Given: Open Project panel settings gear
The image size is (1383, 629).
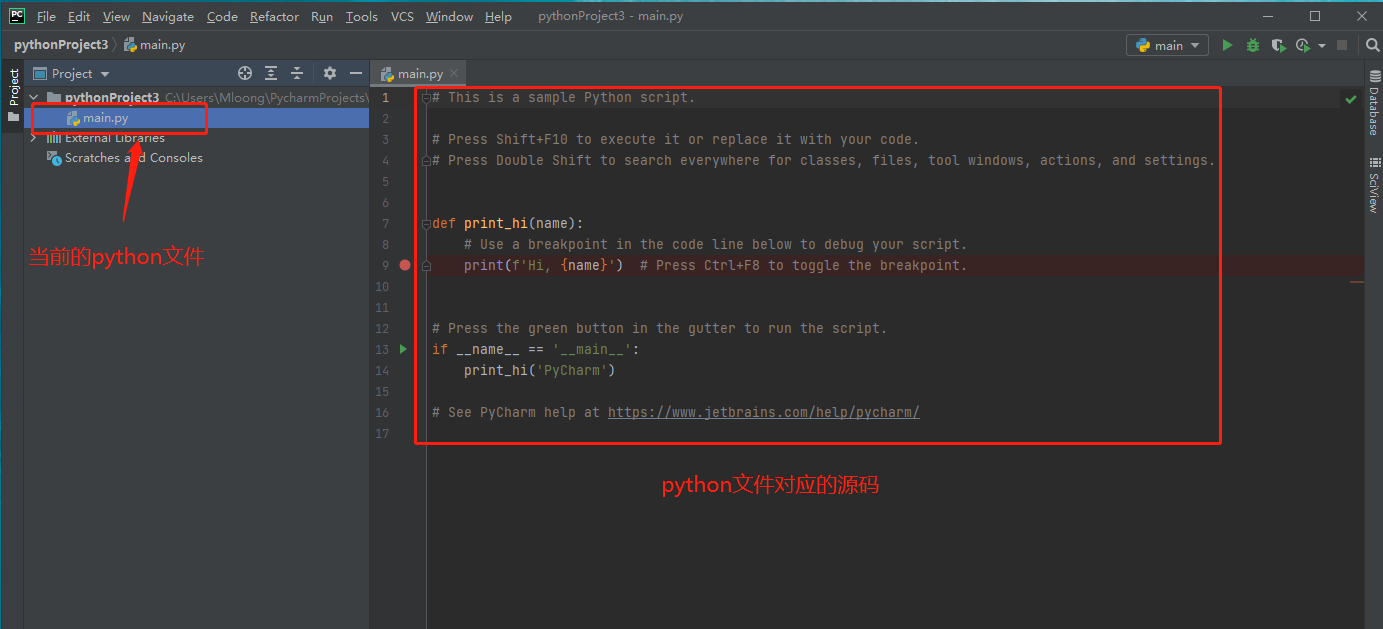Looking at the screenshot, I should (329, 73).
